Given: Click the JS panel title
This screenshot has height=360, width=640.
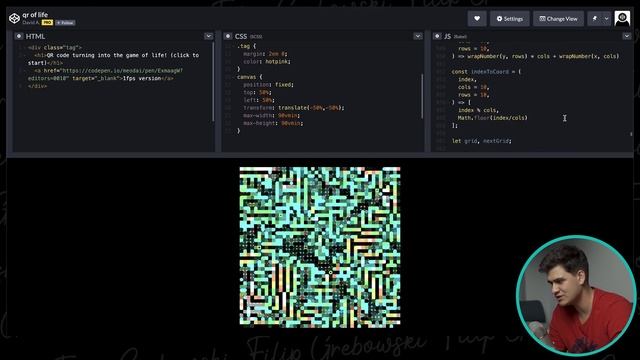Looking at the screenshot, I should (447, 36).
